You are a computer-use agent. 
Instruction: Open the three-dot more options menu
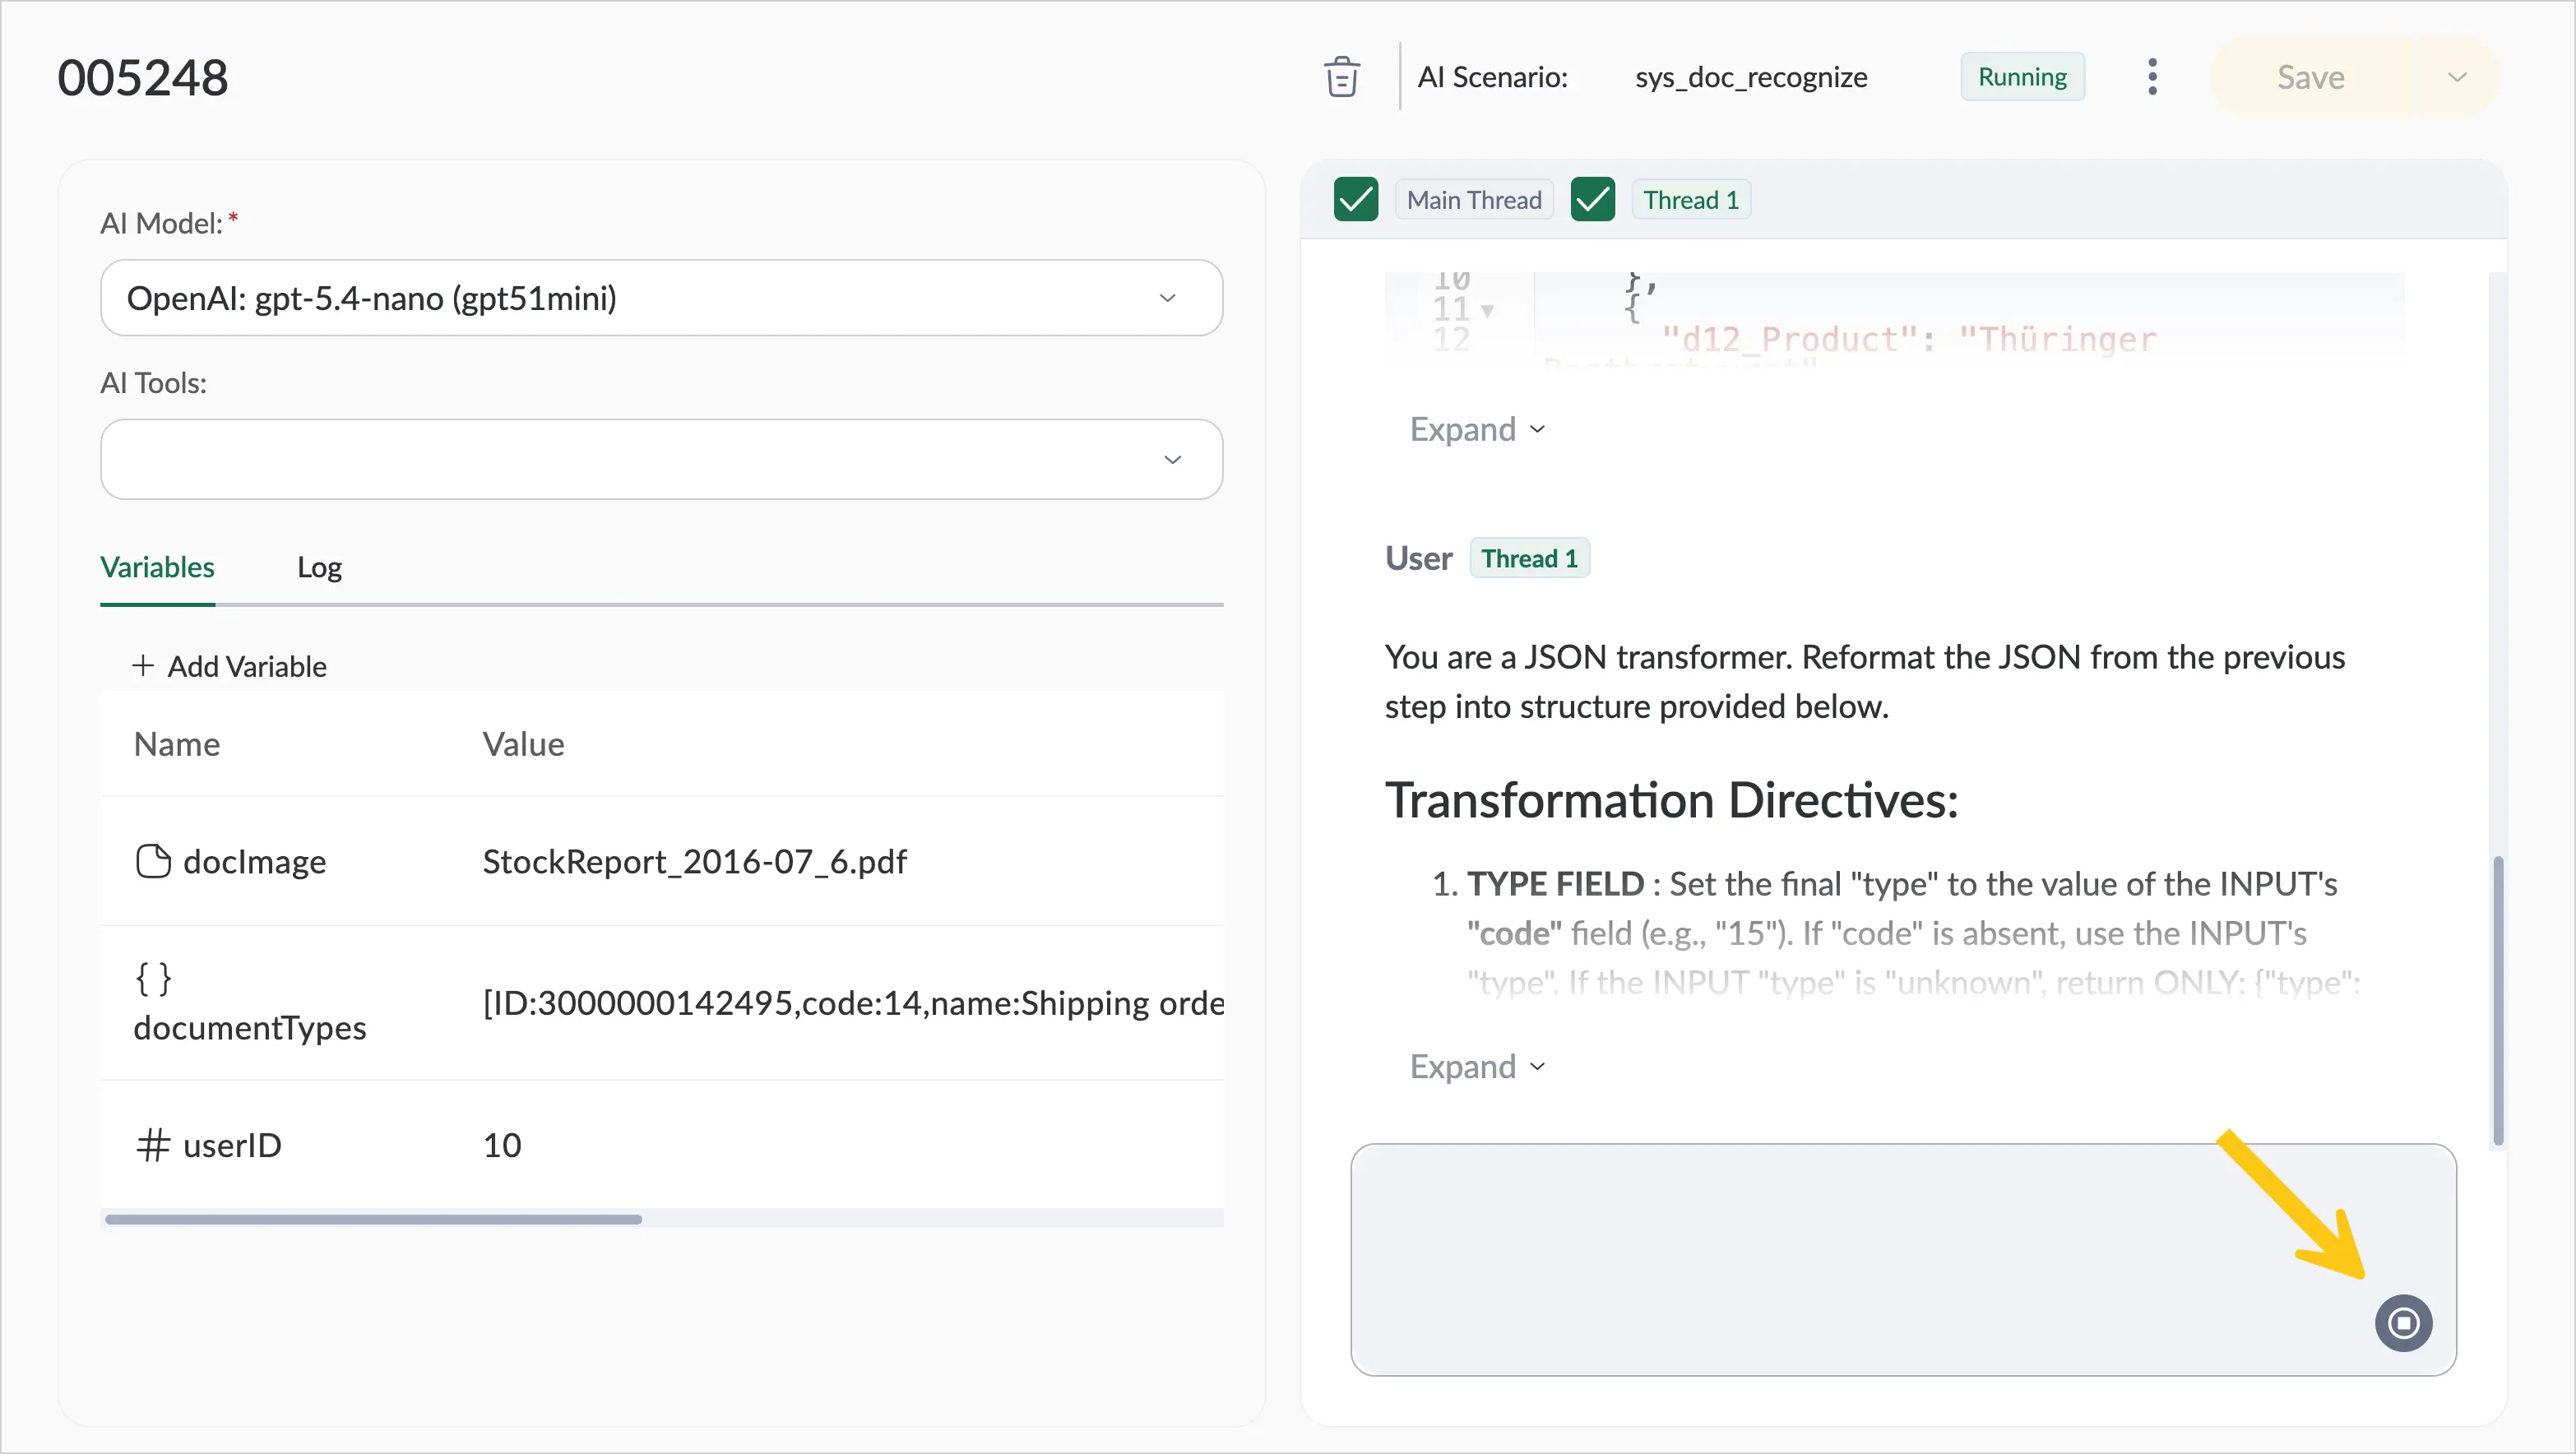2152,77
